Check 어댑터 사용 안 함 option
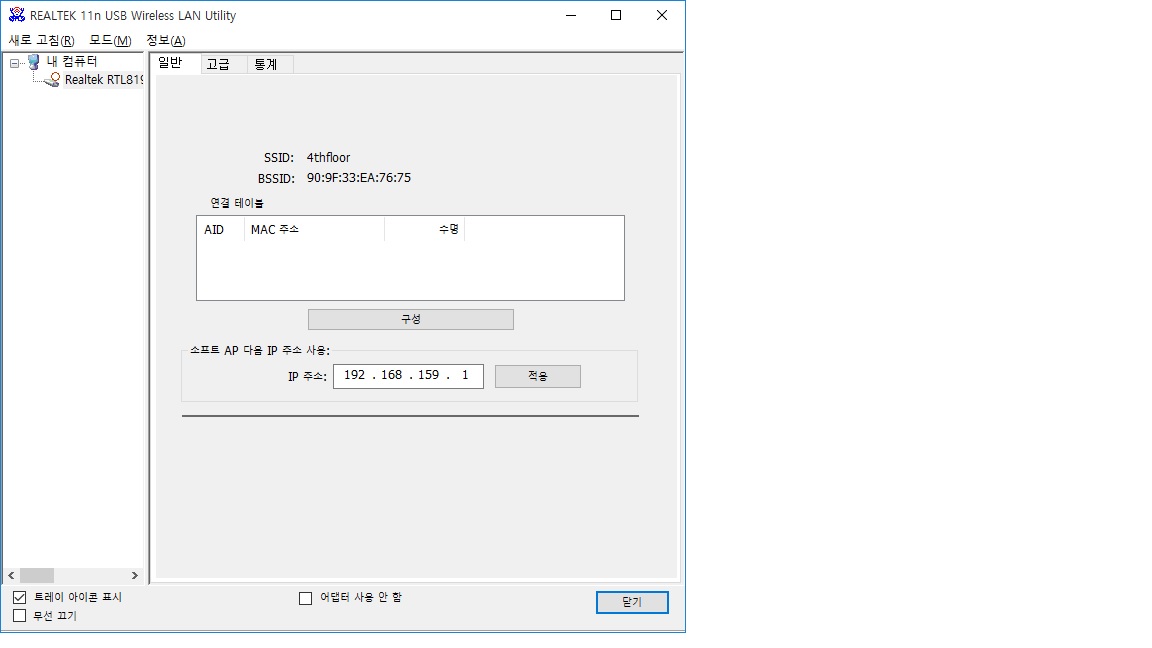 306,598
